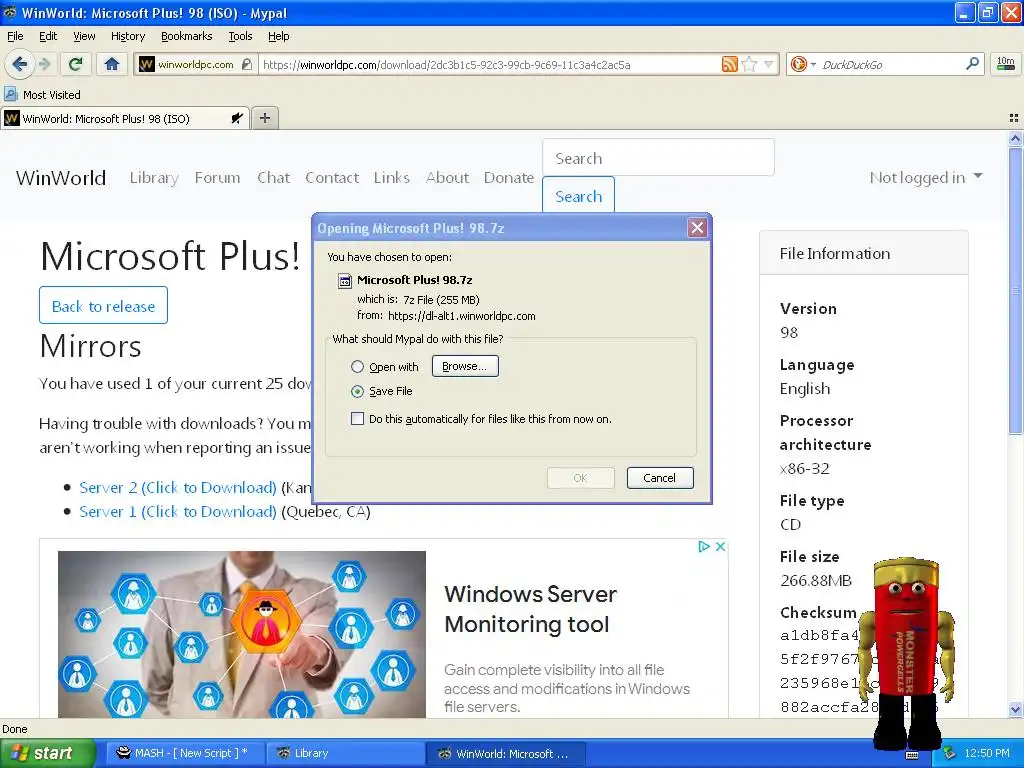Click the Browse... button in the dialog

point(465,366)
